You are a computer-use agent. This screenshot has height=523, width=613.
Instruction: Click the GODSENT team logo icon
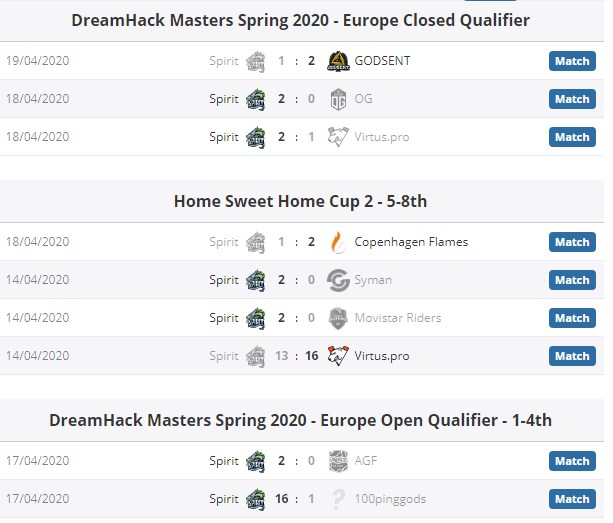(338, 61)
